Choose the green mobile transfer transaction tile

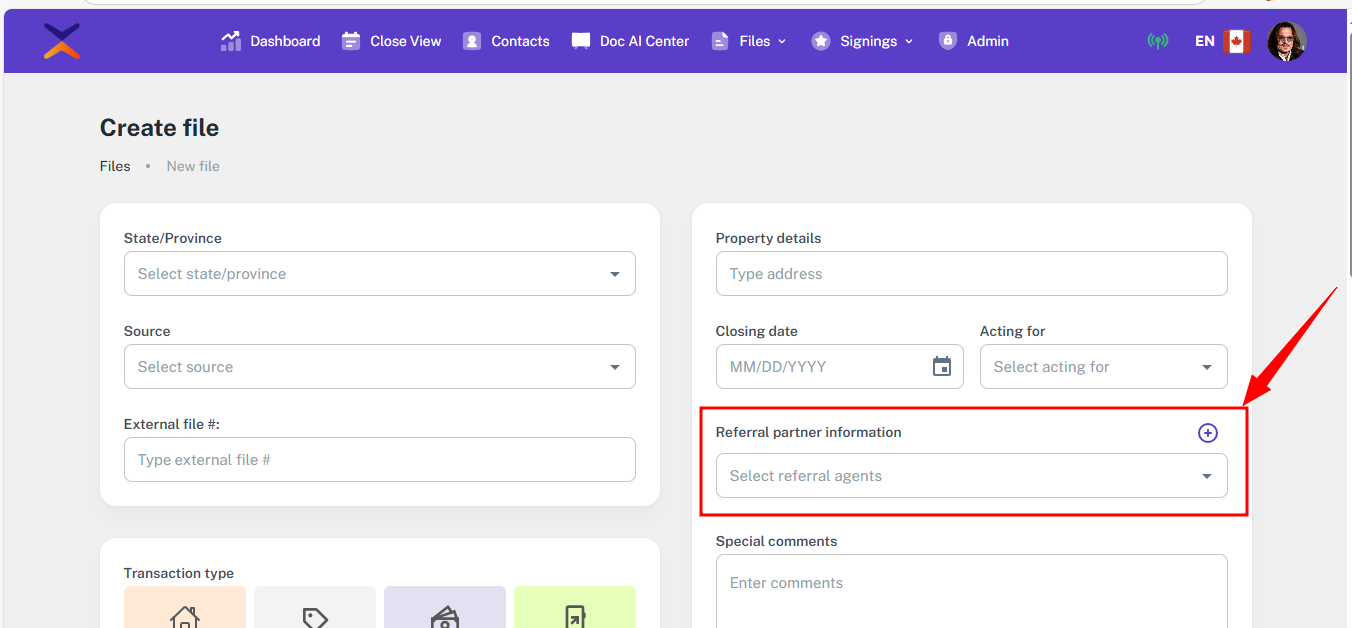[574, 612]
